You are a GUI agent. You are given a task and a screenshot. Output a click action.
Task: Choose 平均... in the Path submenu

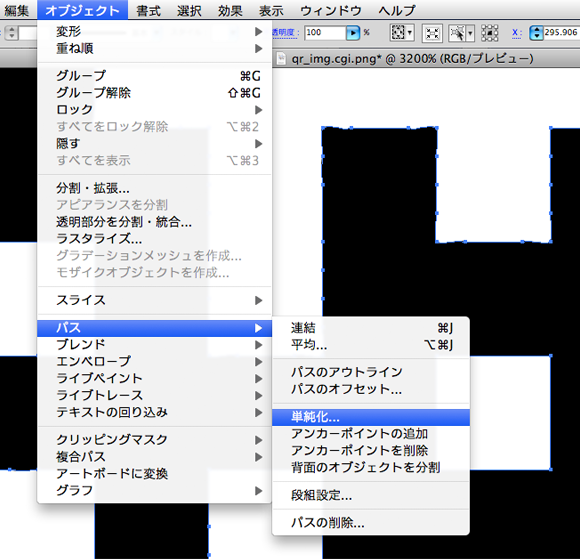pos(371,345)
